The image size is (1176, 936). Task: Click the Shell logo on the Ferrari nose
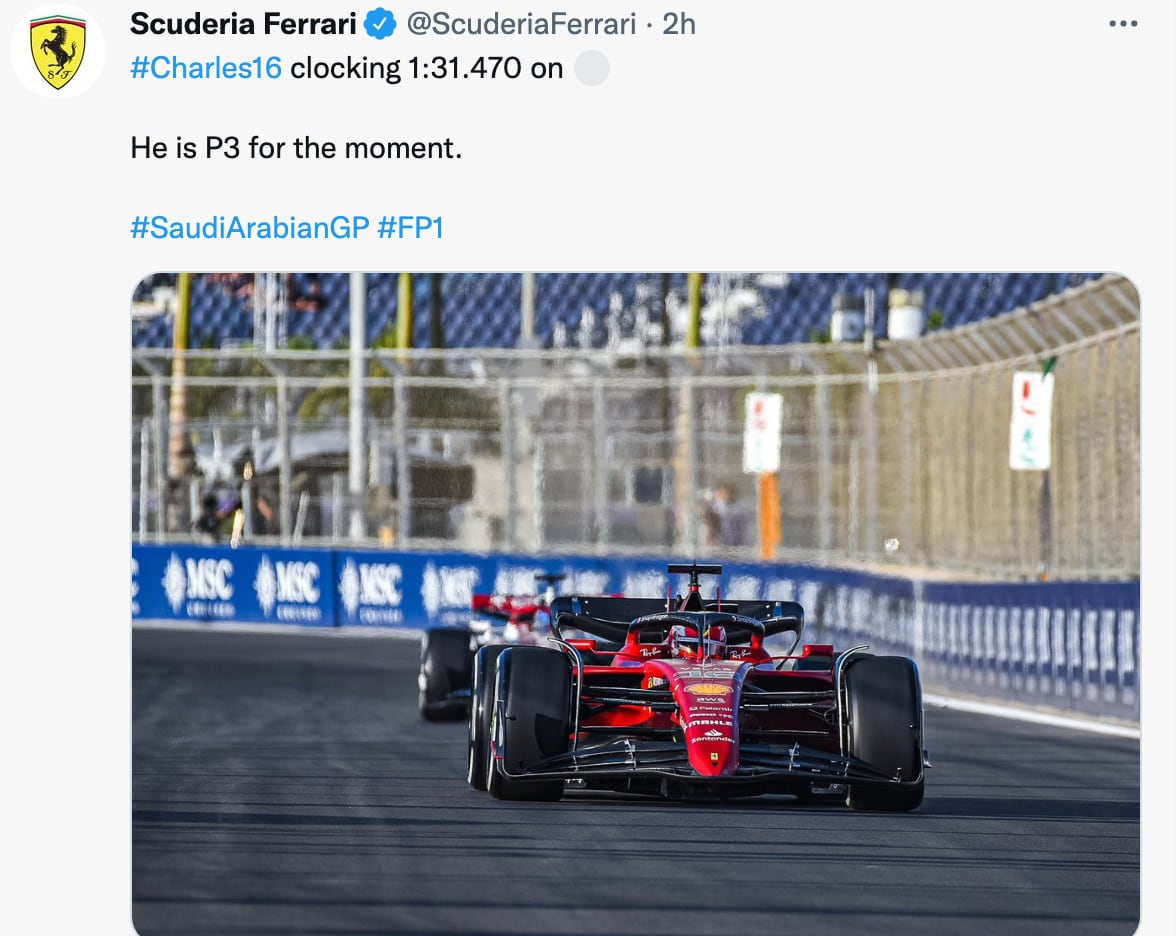708,689
